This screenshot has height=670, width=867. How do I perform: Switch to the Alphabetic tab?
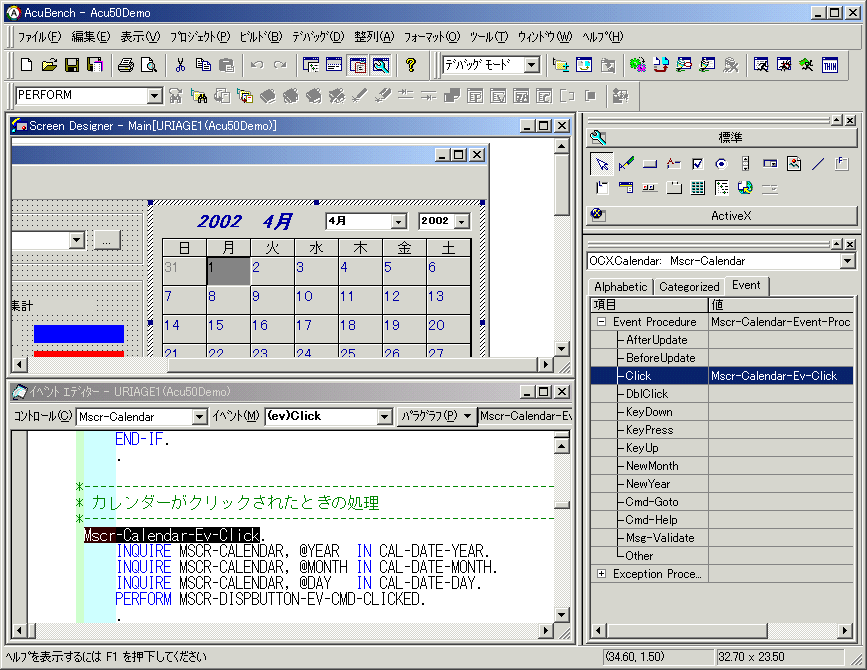click(x=620, y=286)
